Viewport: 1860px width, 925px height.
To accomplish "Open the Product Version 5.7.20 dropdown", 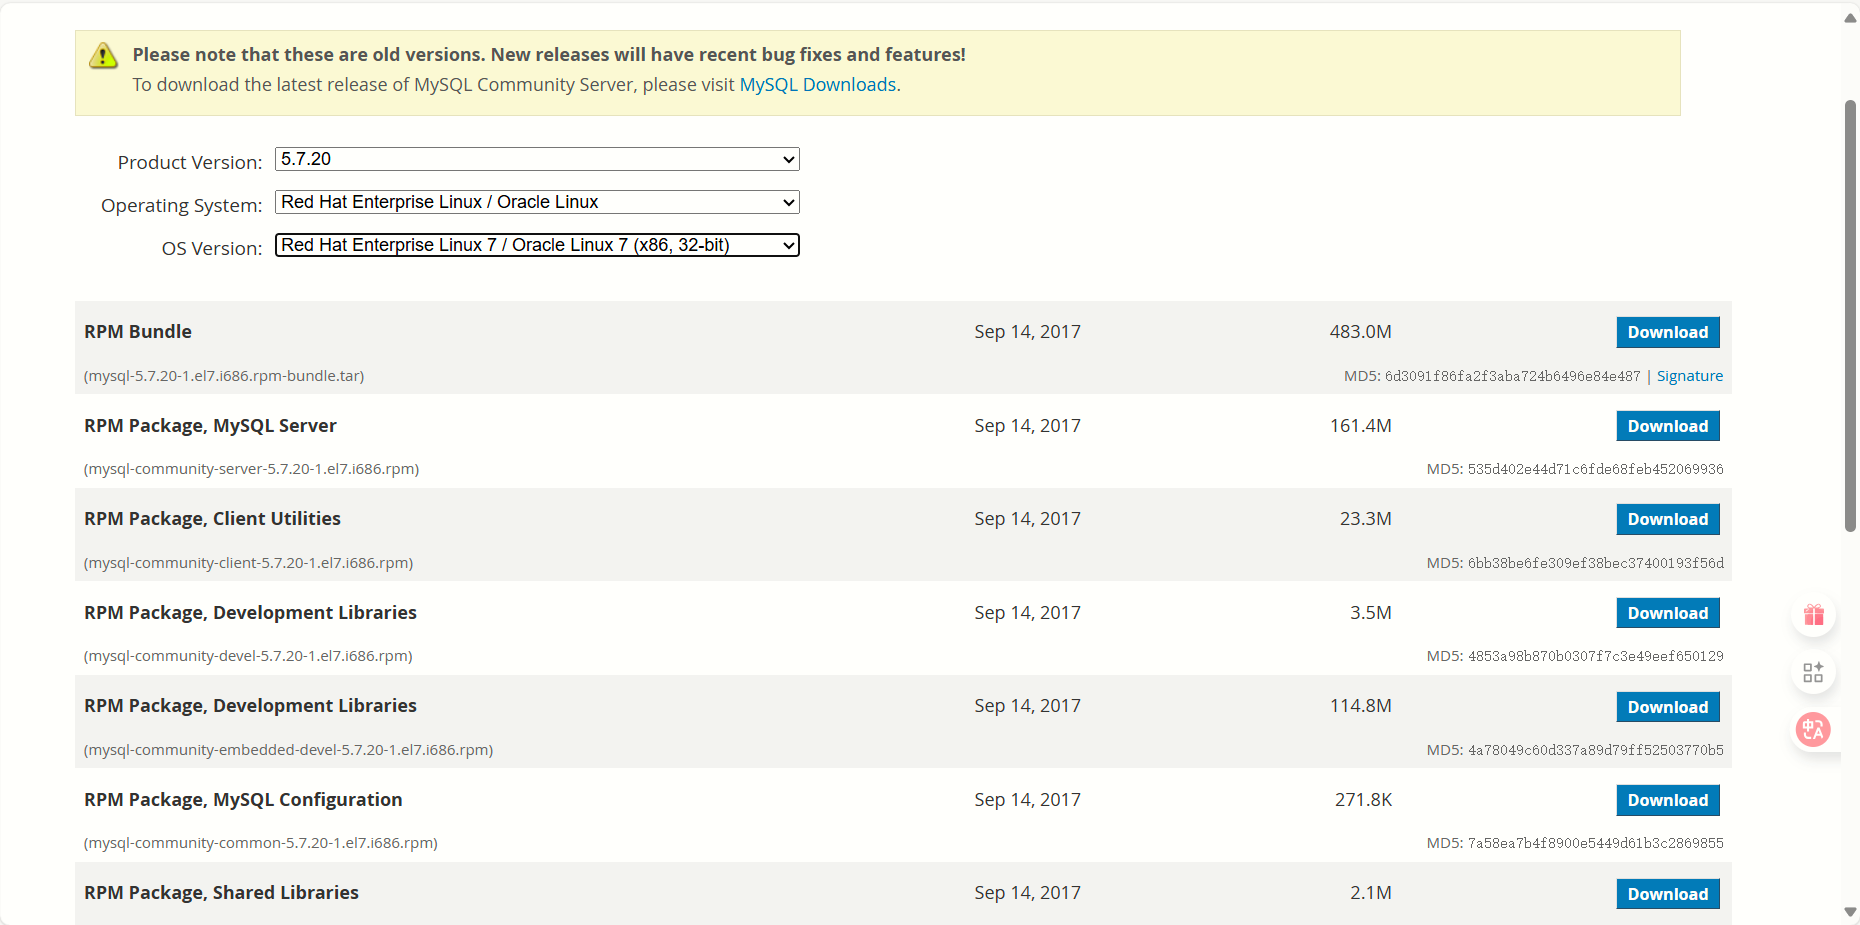I will (537, 159).
